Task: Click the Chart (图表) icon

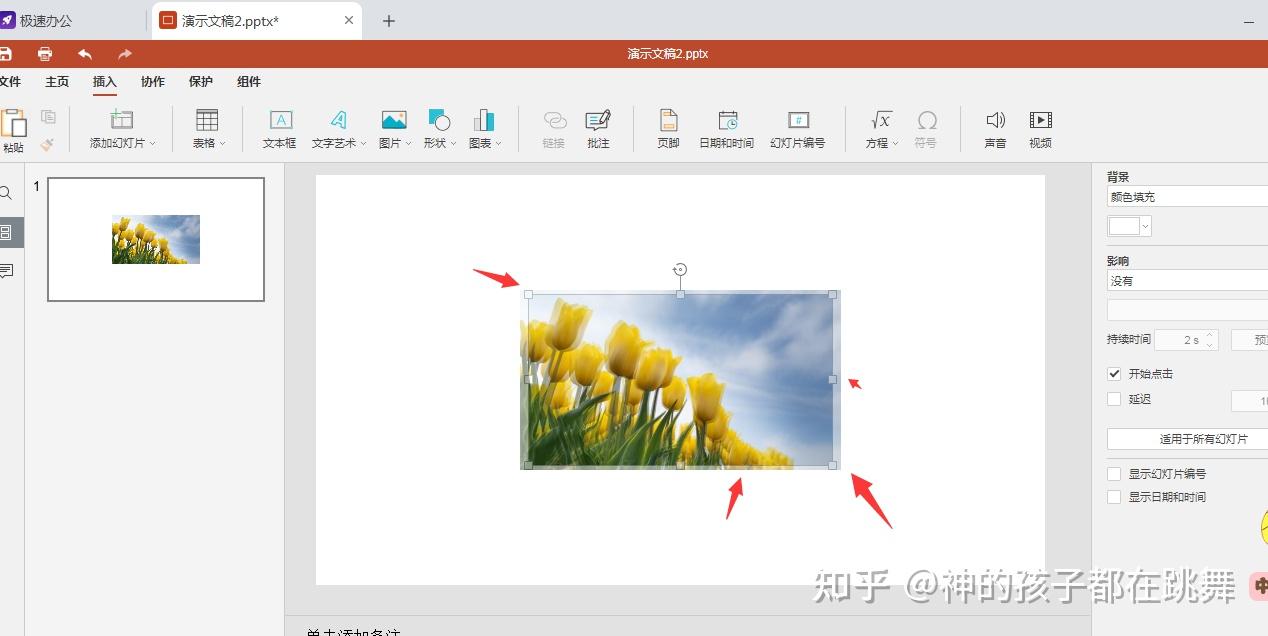Action: click(x=484, y=120)
